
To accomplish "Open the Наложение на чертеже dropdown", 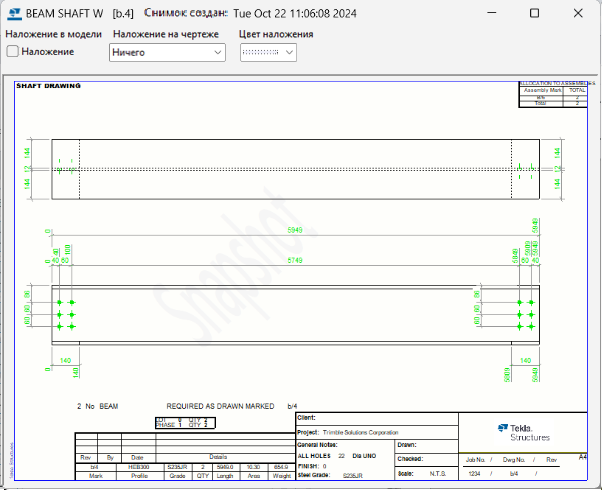I will point(166,51).
